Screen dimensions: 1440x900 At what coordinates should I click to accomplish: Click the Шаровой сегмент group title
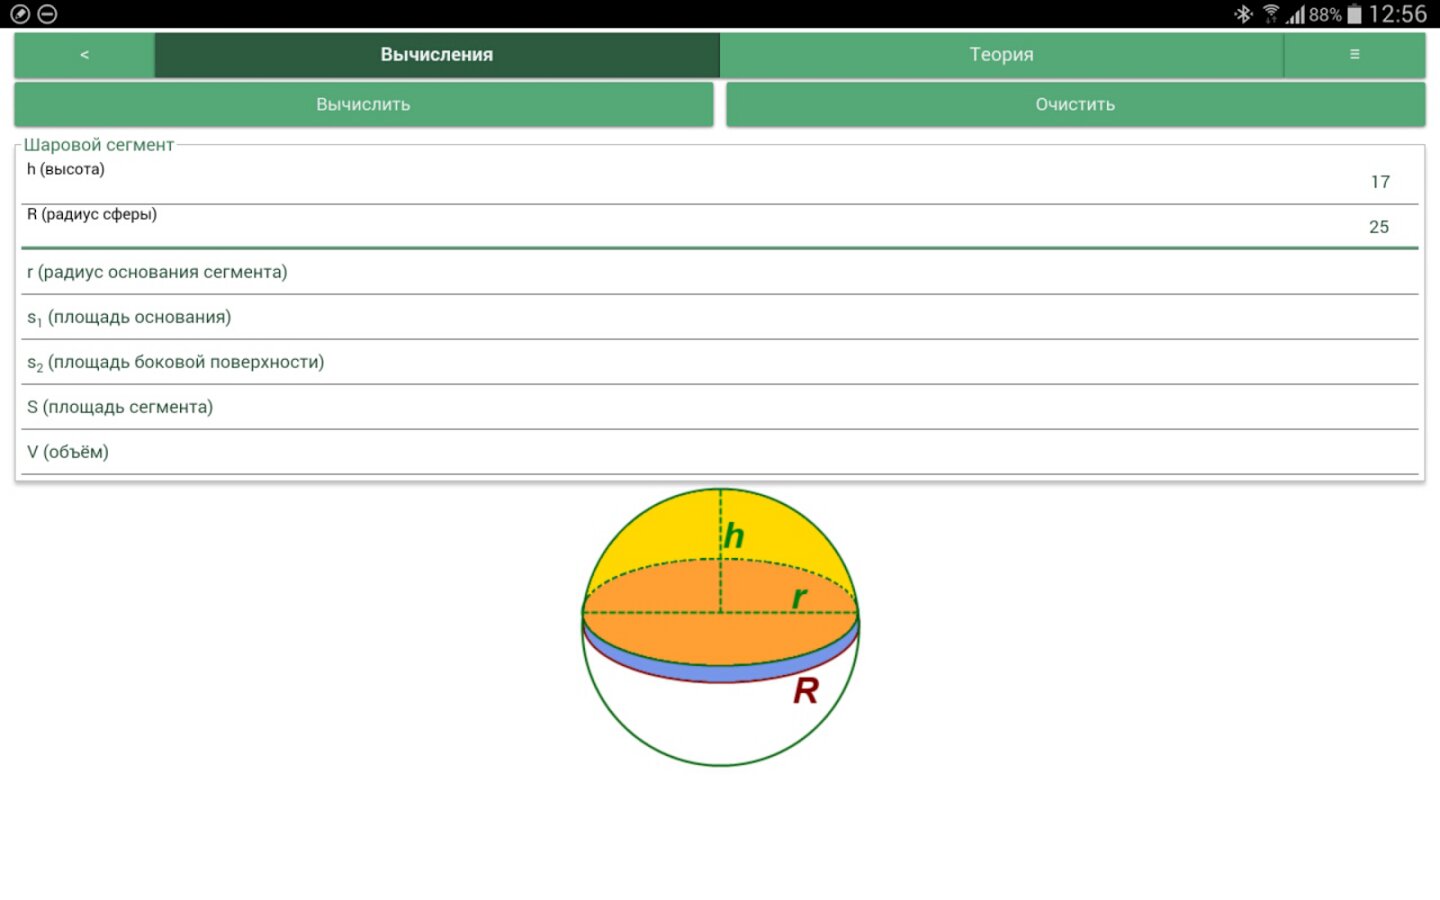tap(99, 145)
